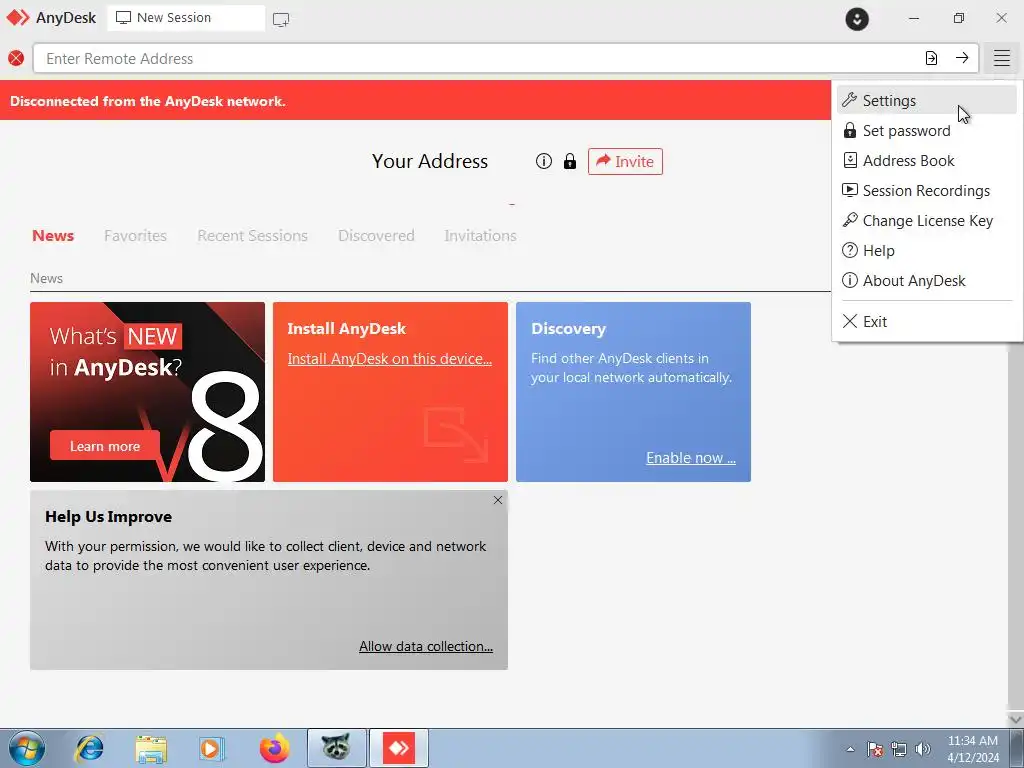Open Settings from the menu

click(x=927, y=101)
